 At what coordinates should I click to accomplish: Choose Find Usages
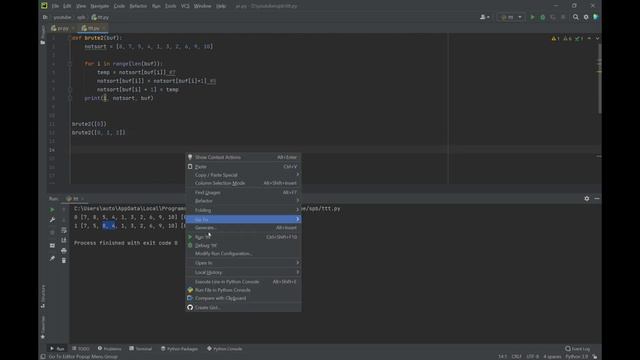[243, 192]
